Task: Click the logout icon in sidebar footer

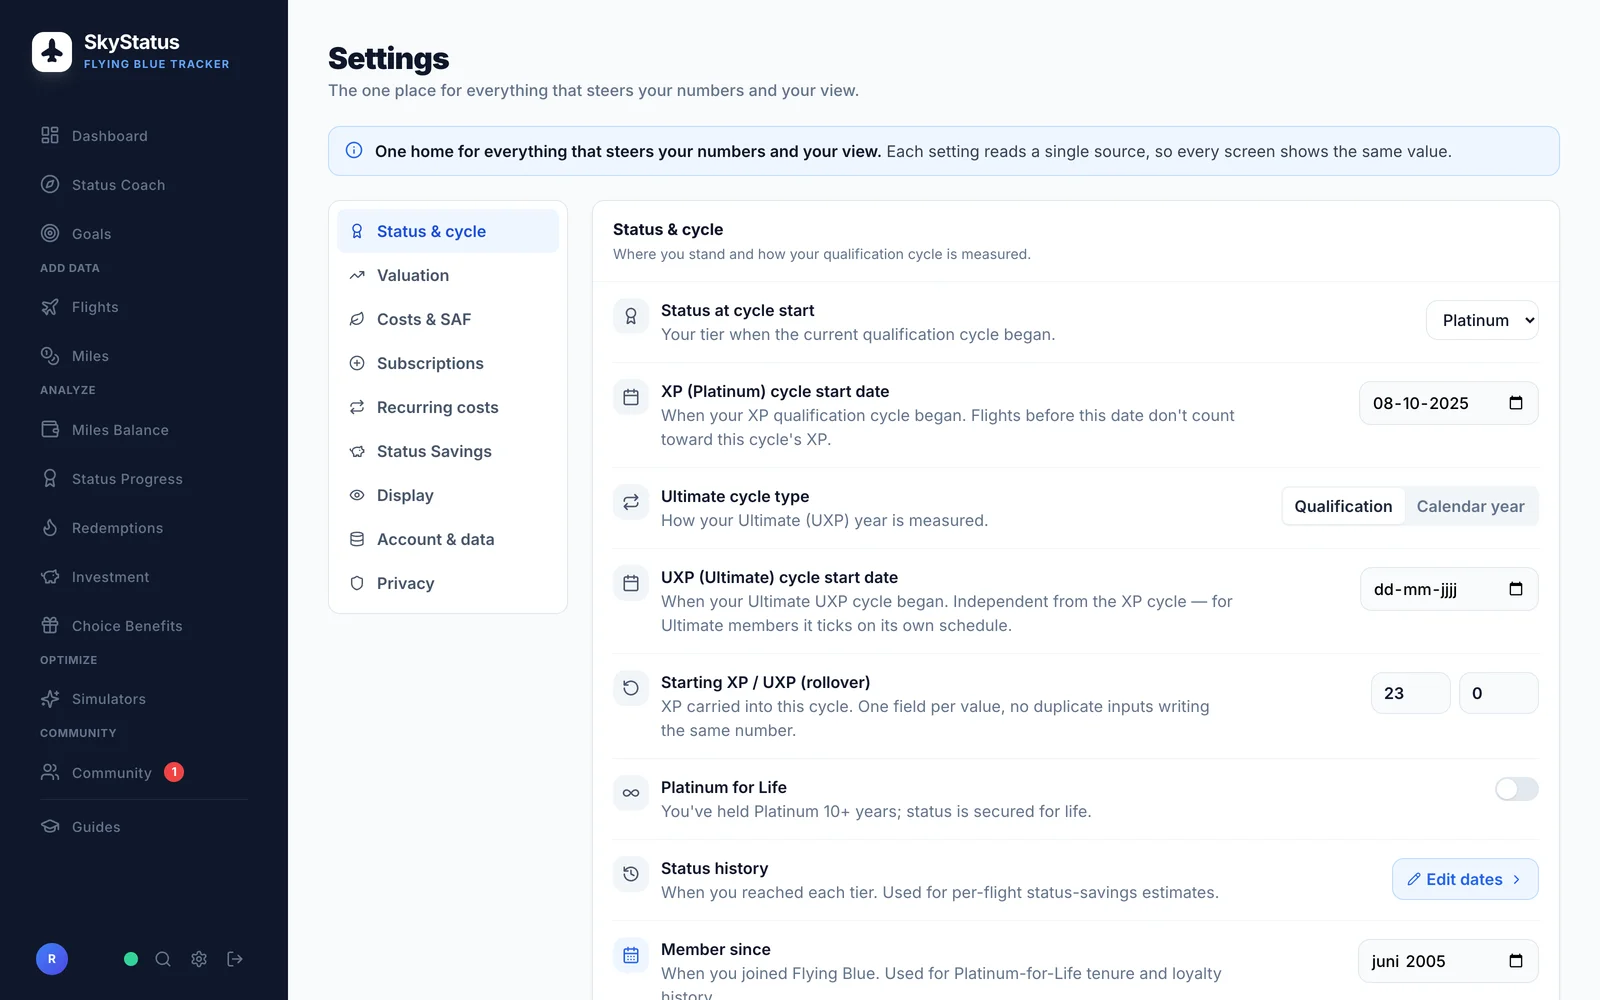Action: [x=235, y=959]
